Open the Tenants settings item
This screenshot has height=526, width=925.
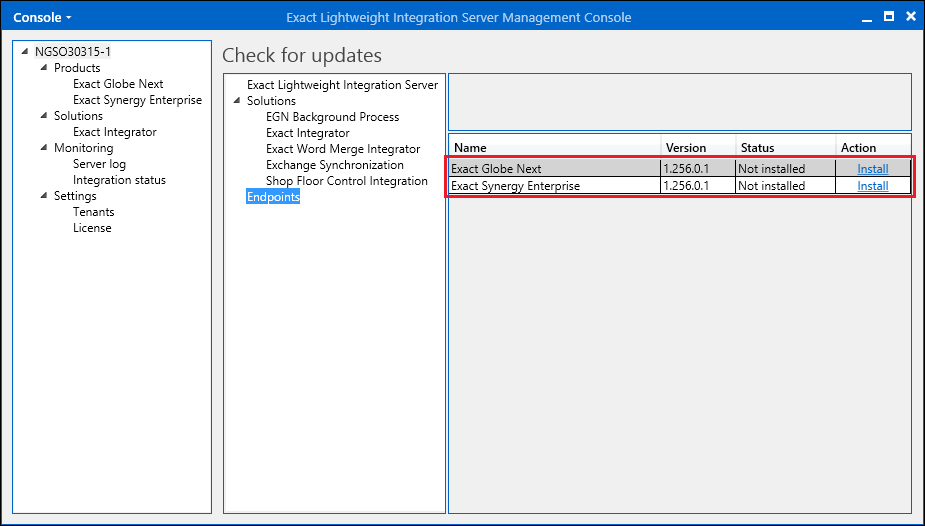tap(93, 212)
